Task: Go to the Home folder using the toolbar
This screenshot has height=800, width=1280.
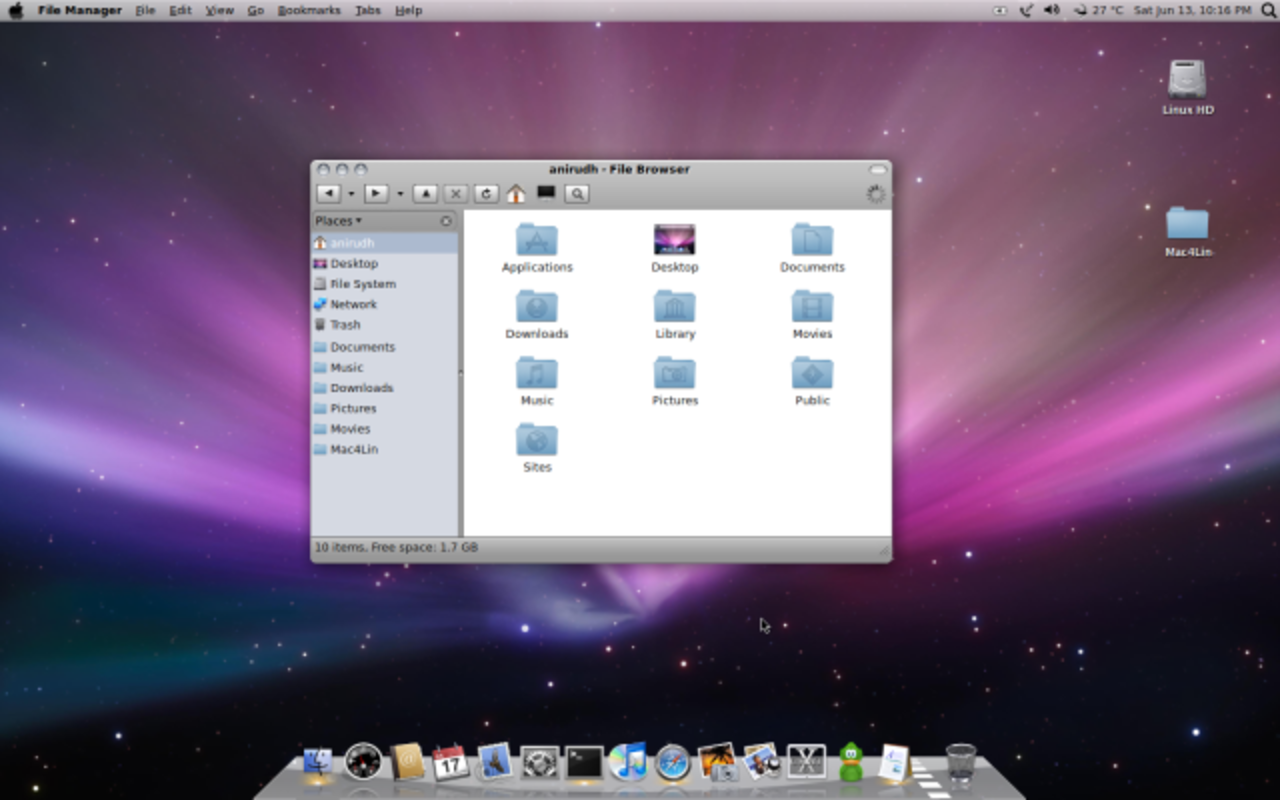Action: tap(517, 193)
